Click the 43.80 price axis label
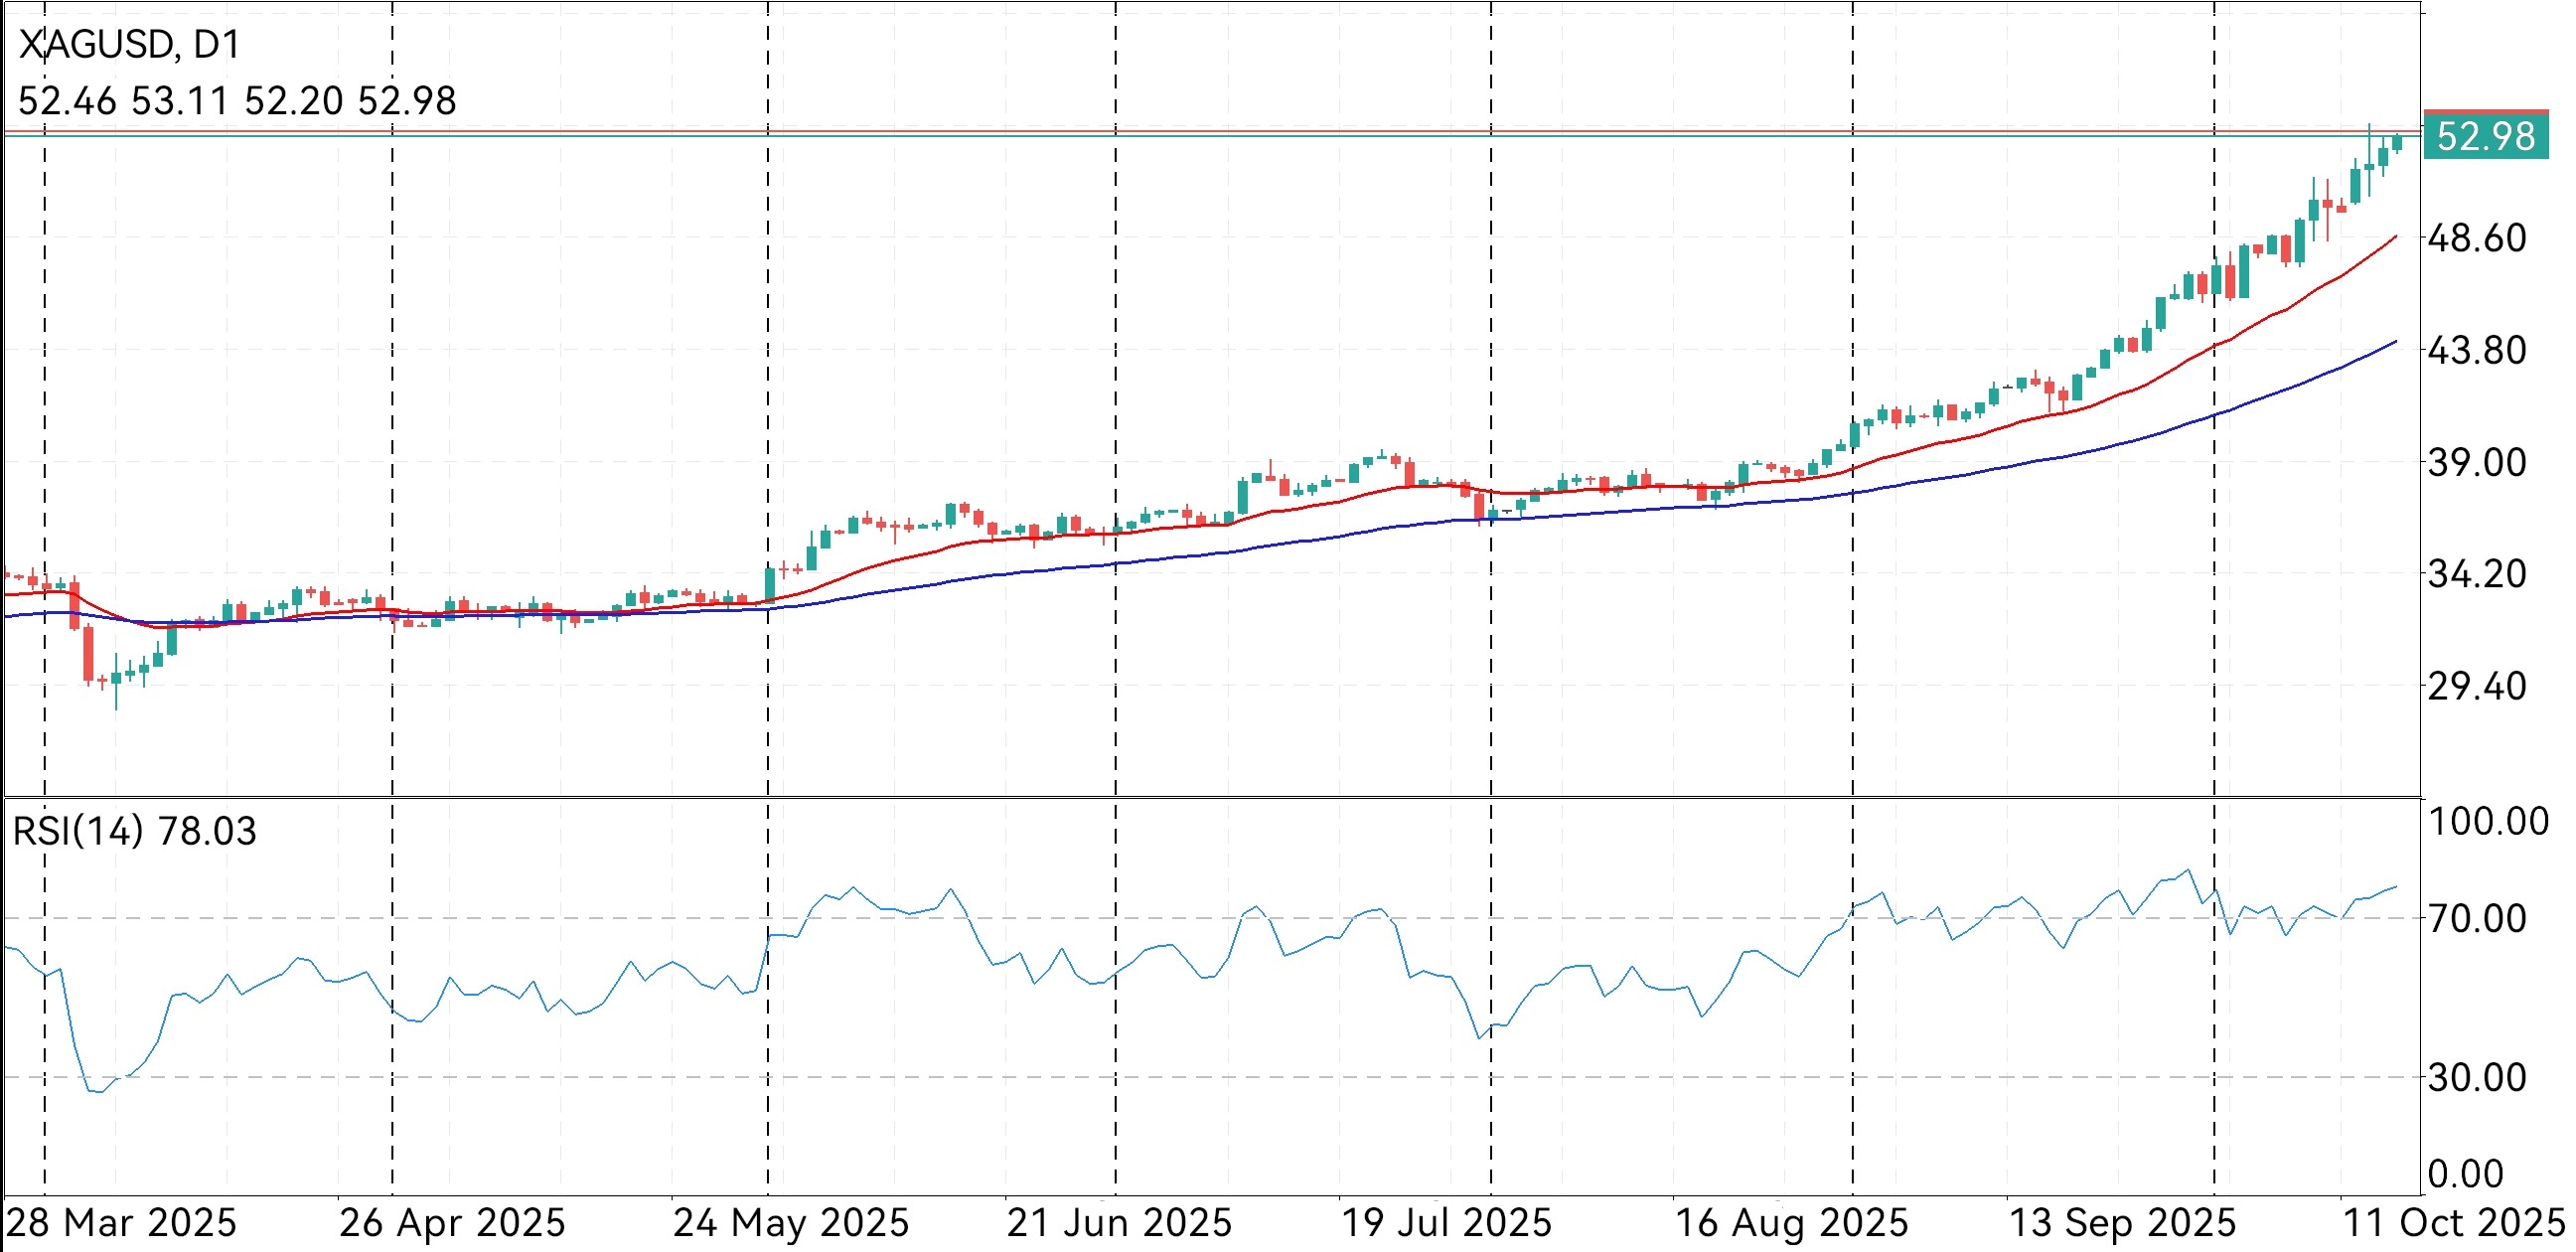 [2476, 351]
